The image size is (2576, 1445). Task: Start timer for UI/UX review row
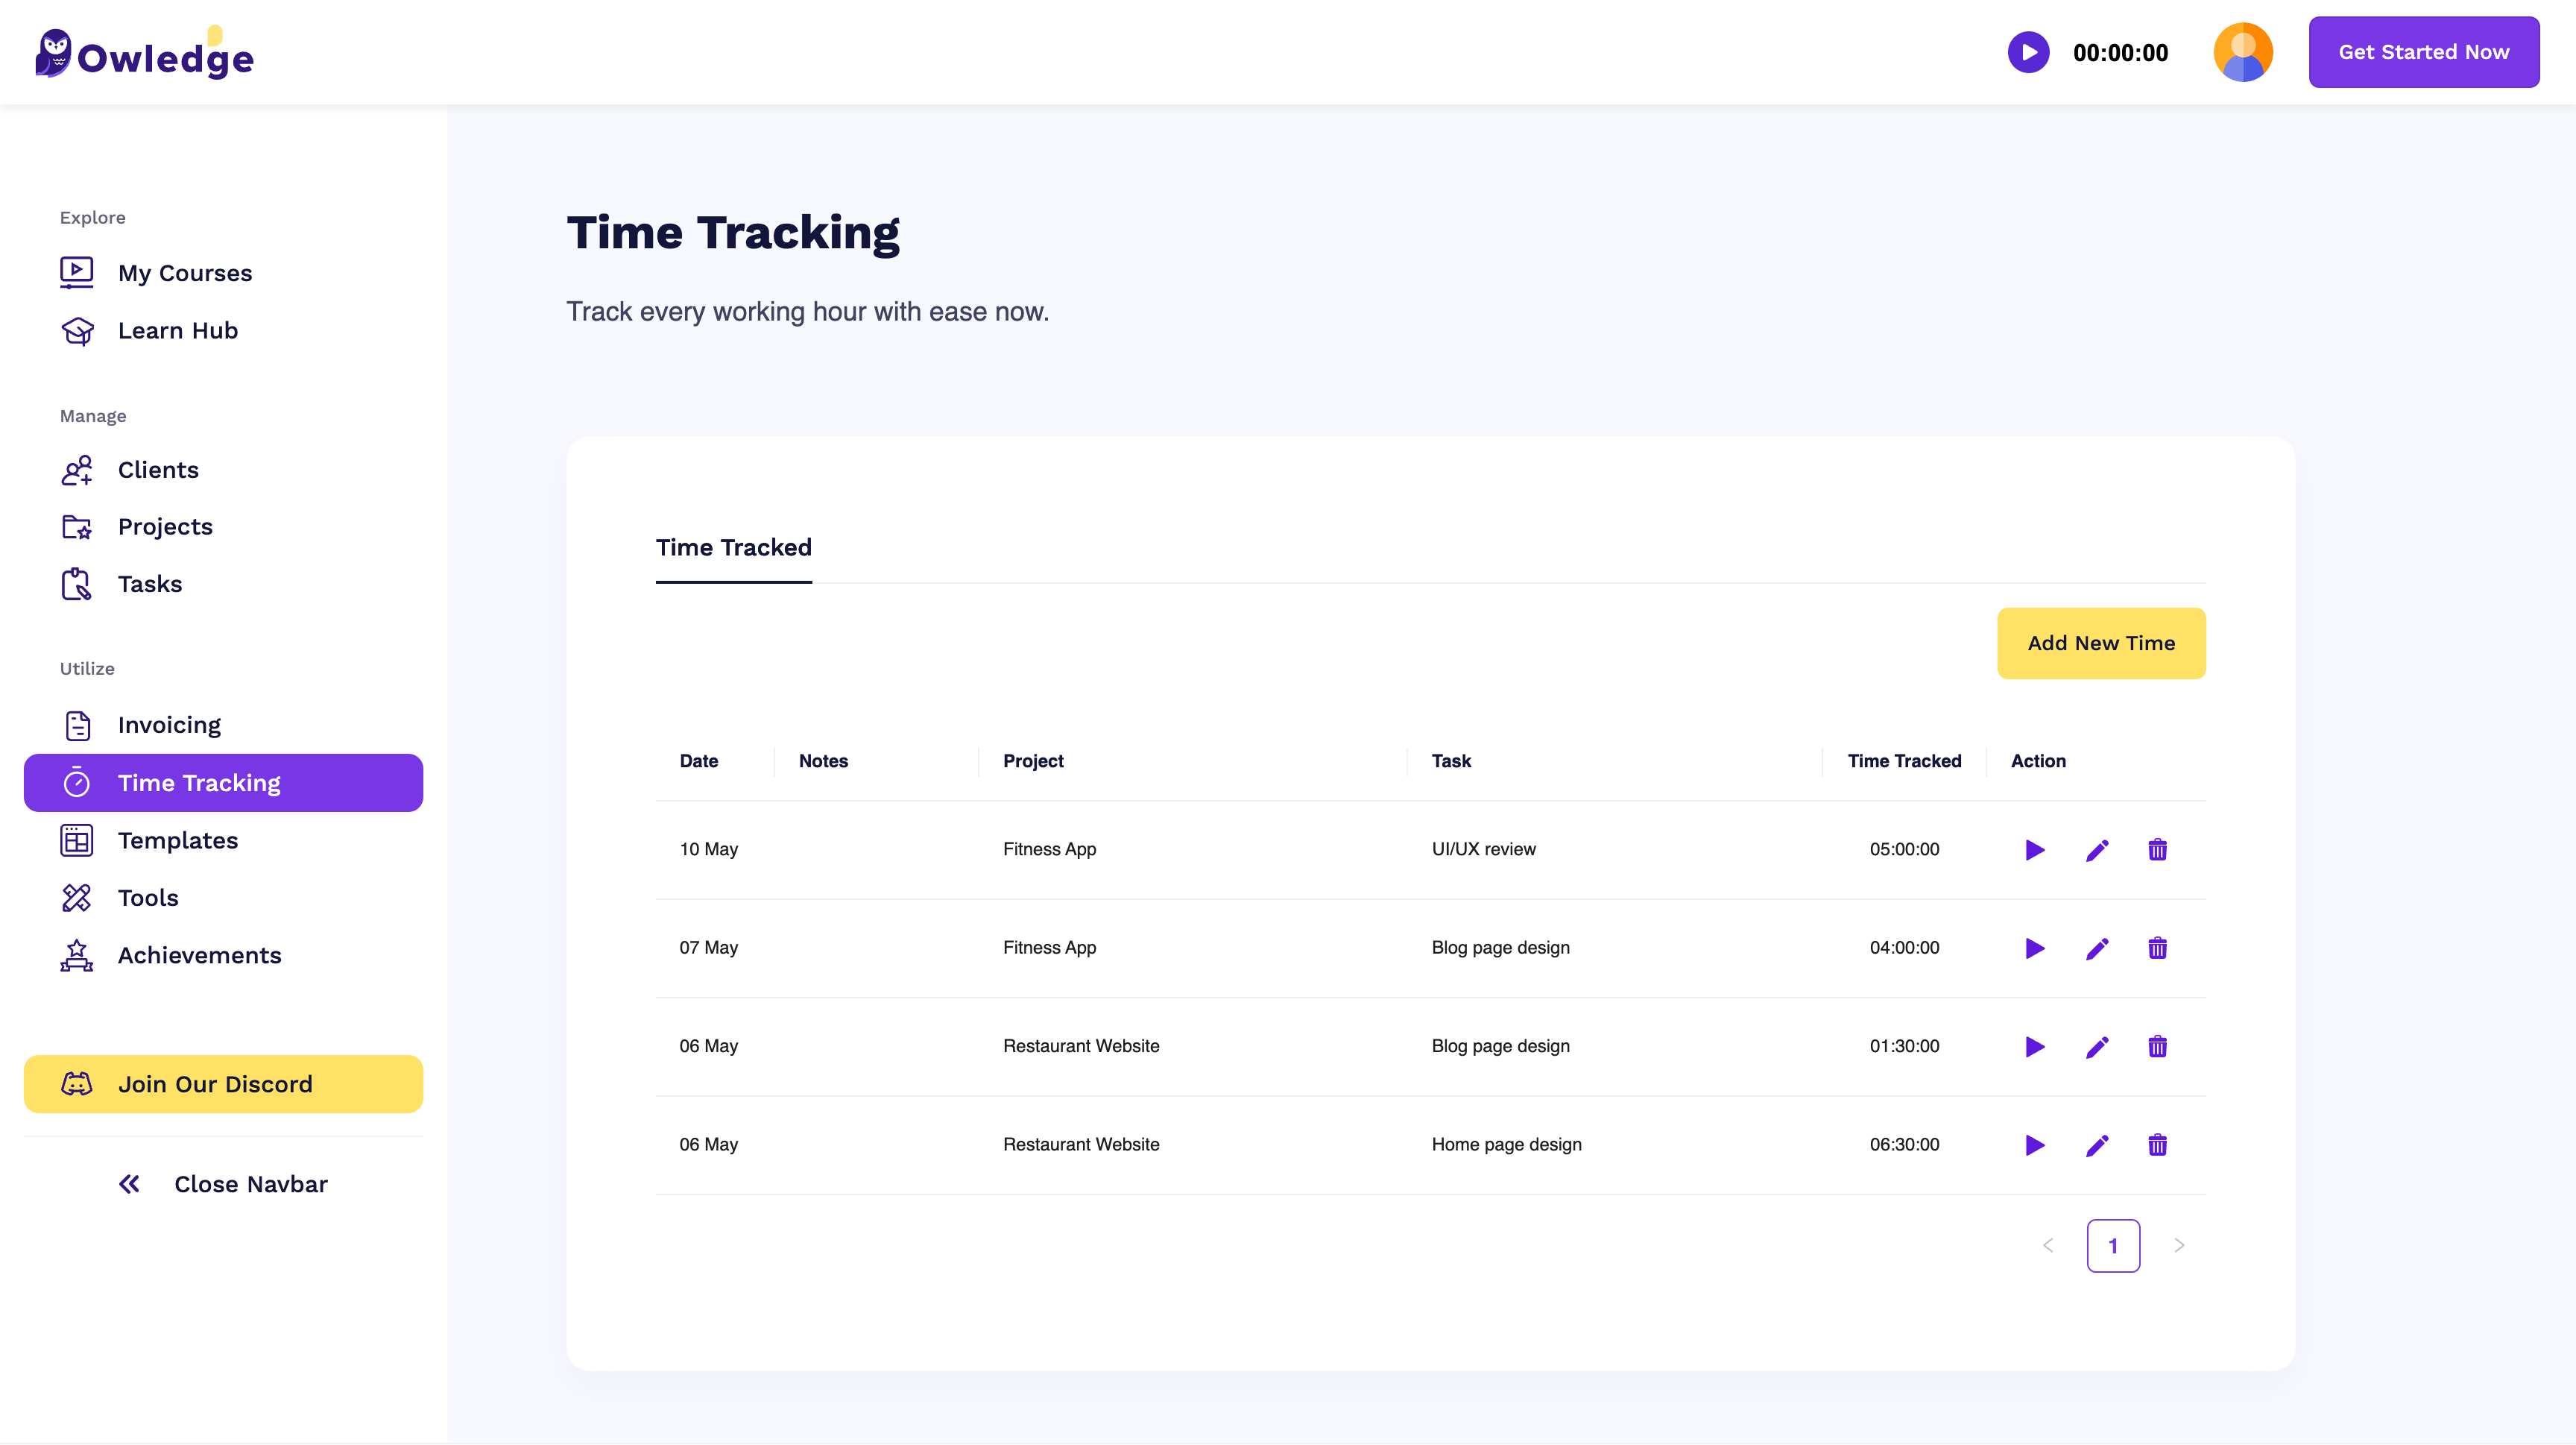(x=2034, y=850)
